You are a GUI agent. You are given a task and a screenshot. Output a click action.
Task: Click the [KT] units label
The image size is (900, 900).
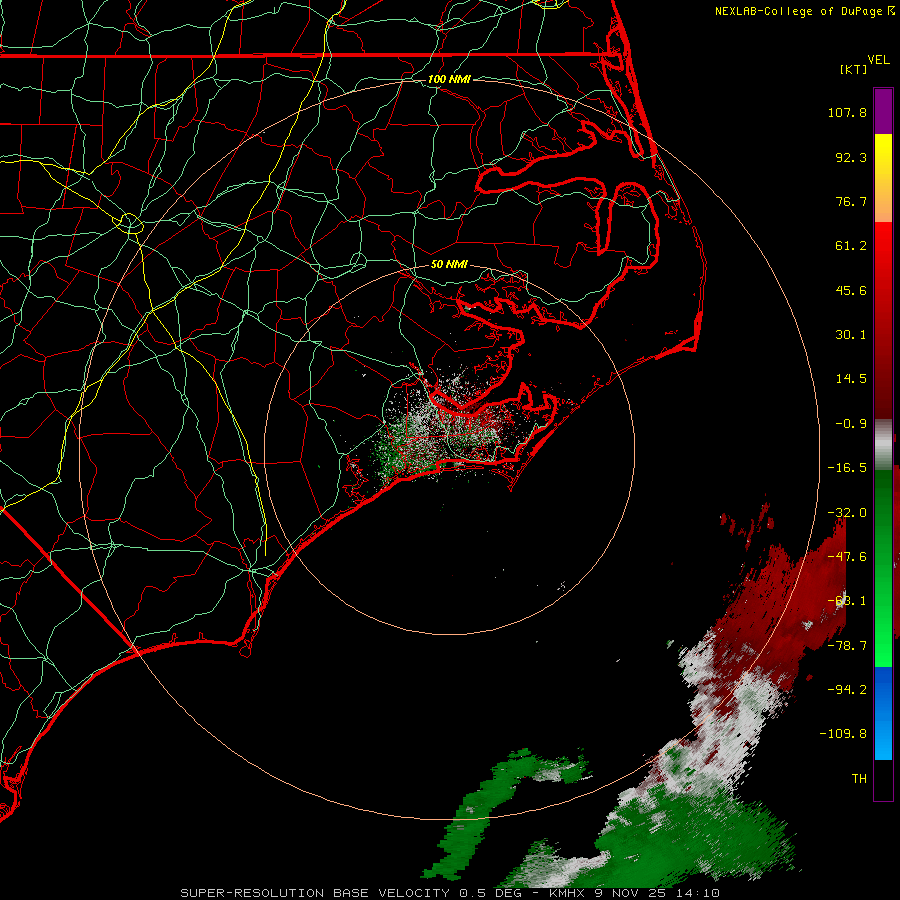click(x=854, y=69)
